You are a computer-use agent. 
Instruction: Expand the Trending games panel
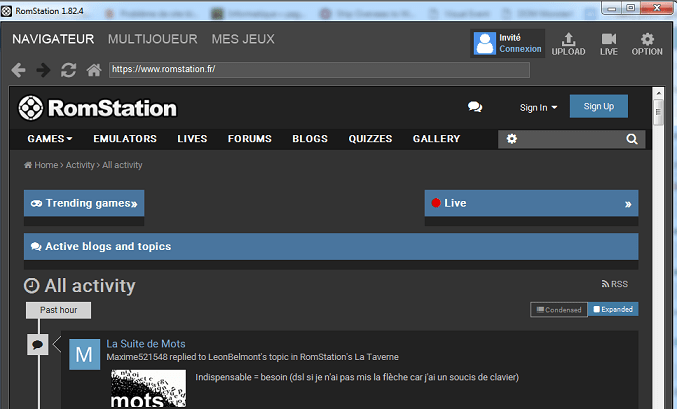tap(84, 203)
